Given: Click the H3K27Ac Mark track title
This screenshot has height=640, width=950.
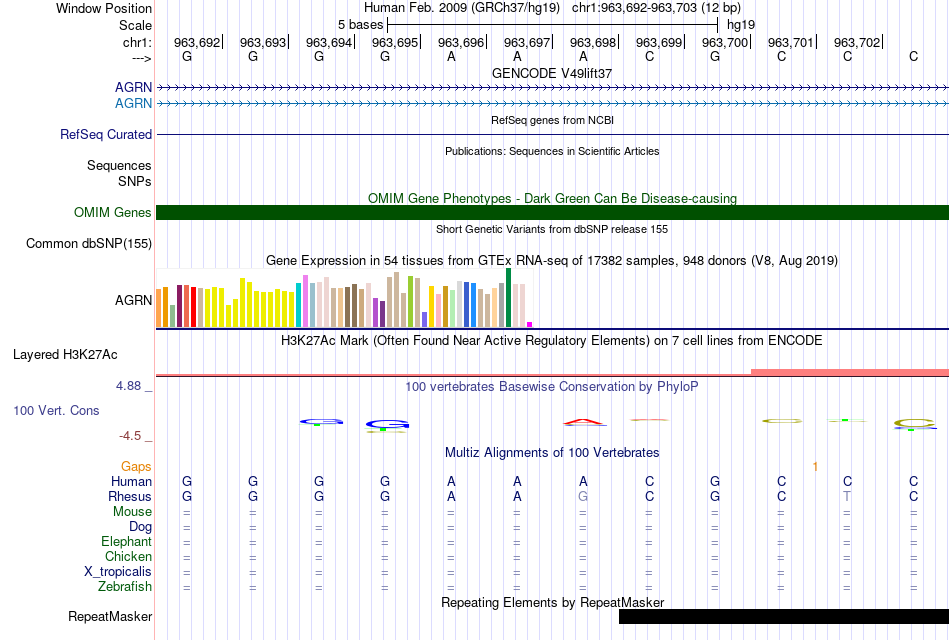Looking at the screenshot, I should [x=552, y=341].
